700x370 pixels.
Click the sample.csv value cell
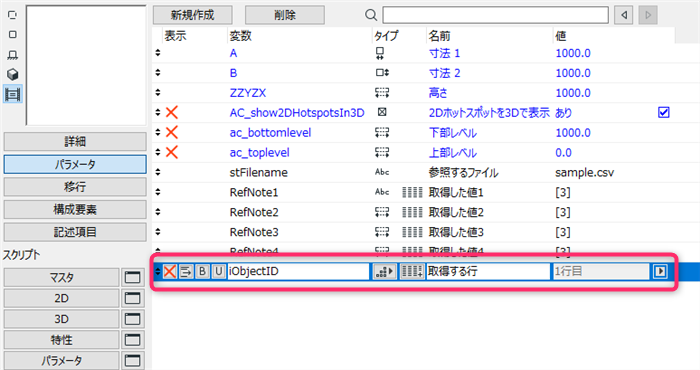coord(584,172)
